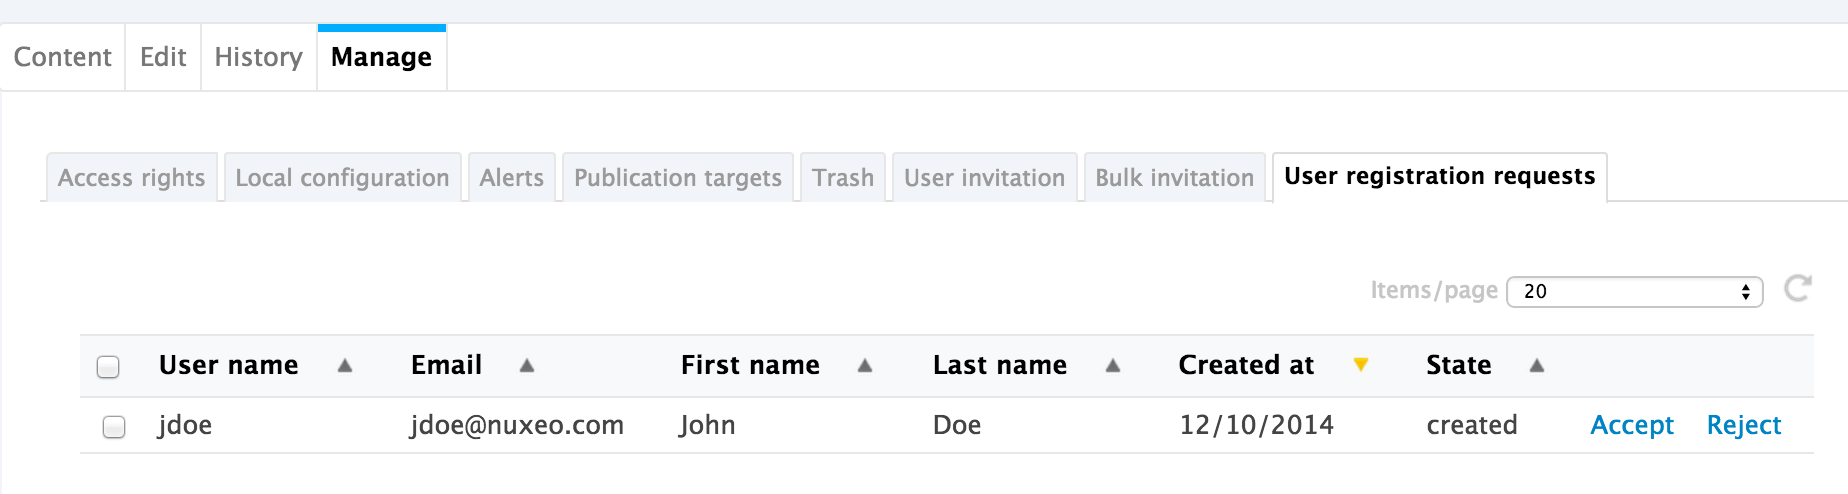The width and height of the screenshot is (1848, 494).
Task: Accept jdoe's registration request
Action: (x=1632, y=425)
